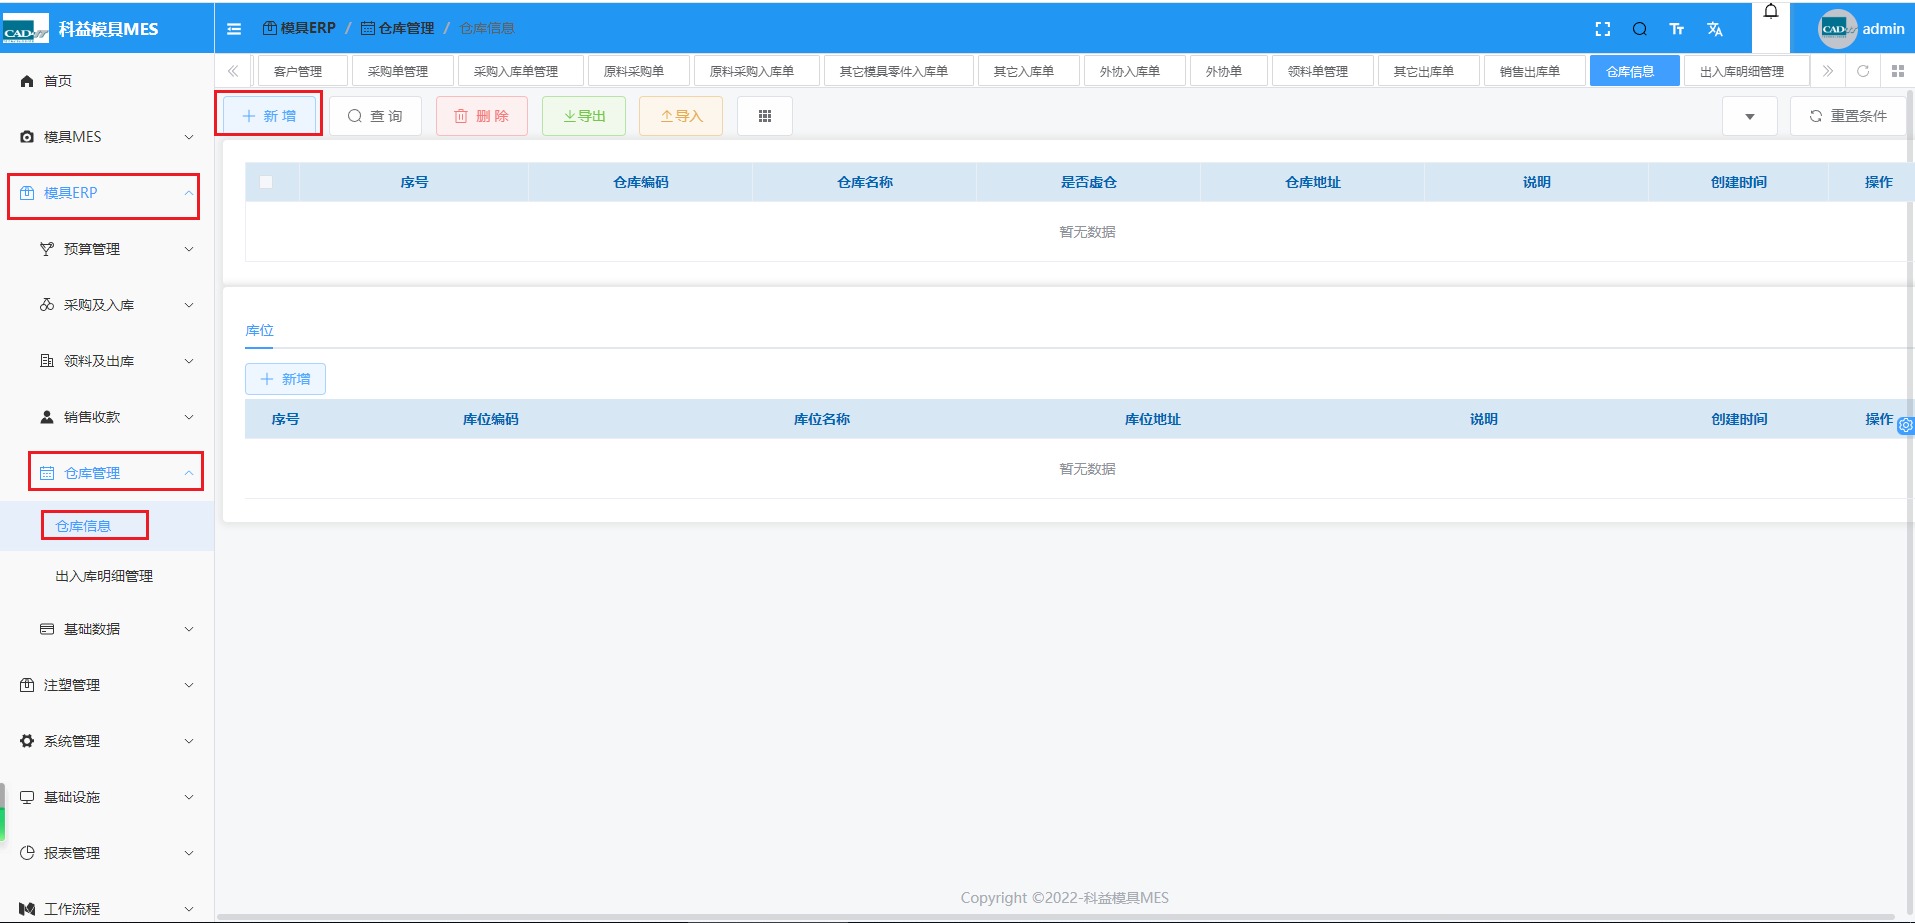Switch to the 销售出库单 tab
The image size is (1915, 923).
point(1535,71)
